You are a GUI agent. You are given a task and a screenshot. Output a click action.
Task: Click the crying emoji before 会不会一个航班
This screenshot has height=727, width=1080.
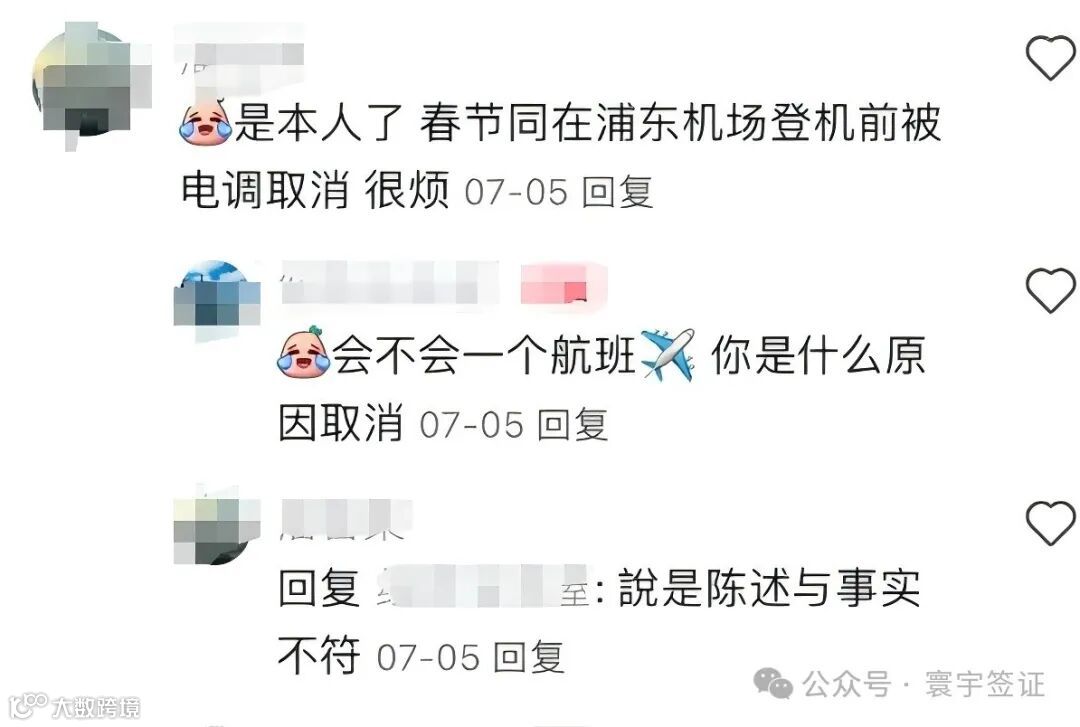coord(303,353)
